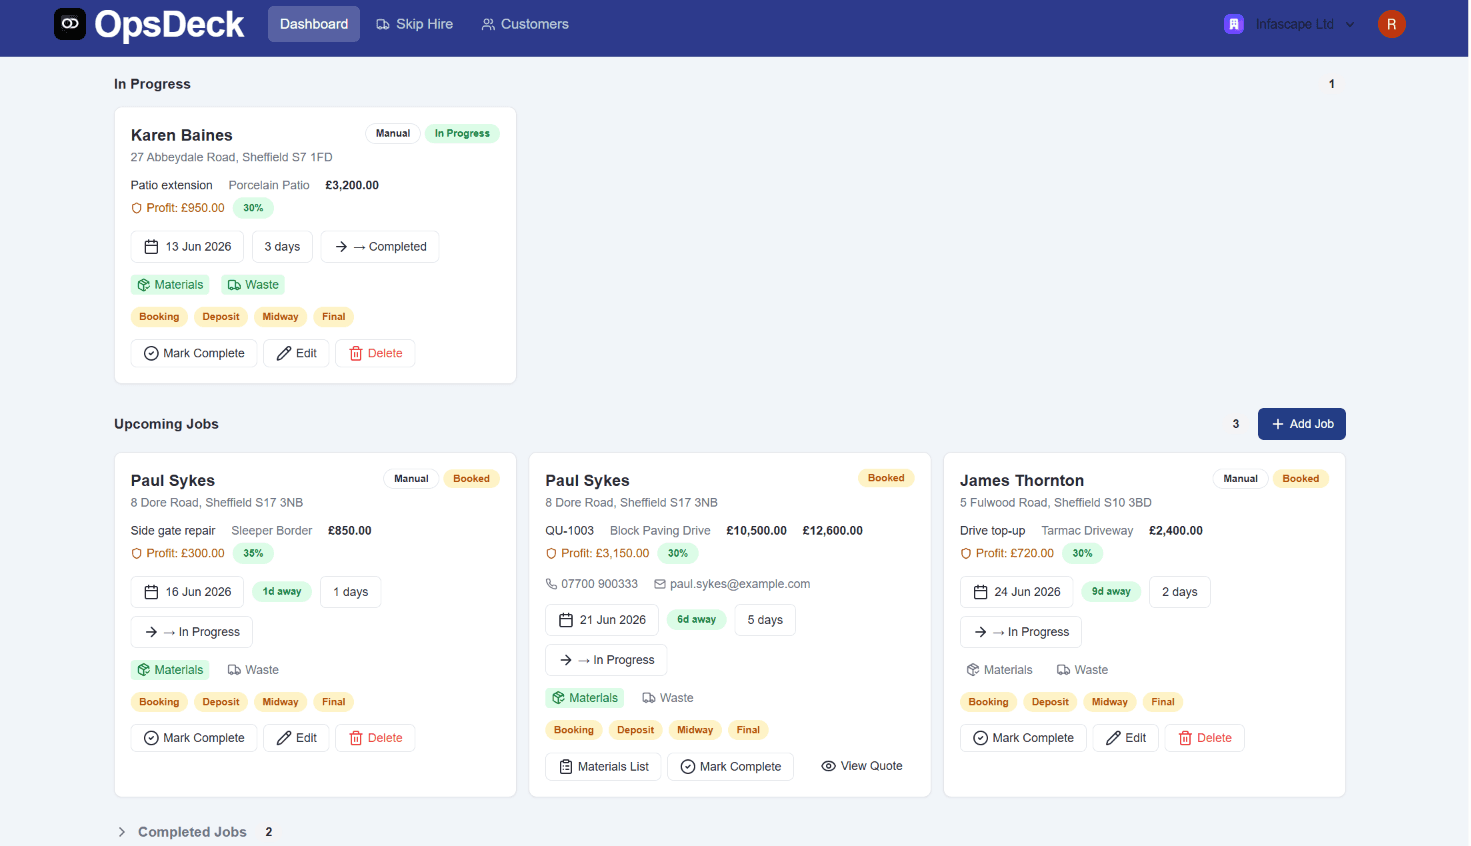Screen dimensions: 1471x846
Task: Mark Karen Baines job complete
Action: 194,353
